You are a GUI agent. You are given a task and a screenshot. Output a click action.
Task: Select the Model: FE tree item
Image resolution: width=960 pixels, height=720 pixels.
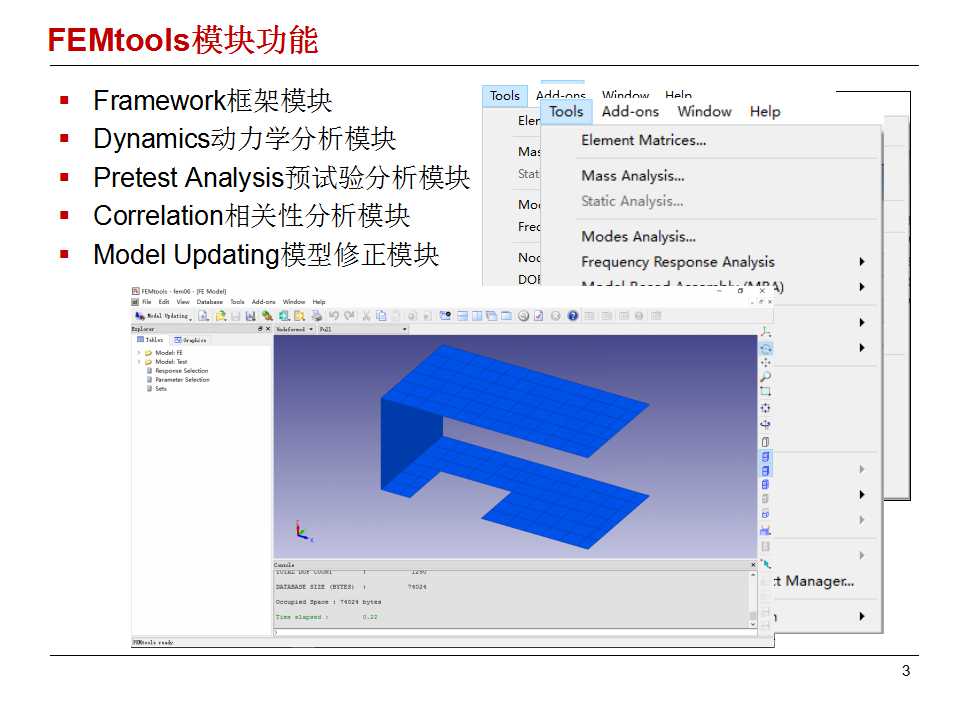pos(168,353)
